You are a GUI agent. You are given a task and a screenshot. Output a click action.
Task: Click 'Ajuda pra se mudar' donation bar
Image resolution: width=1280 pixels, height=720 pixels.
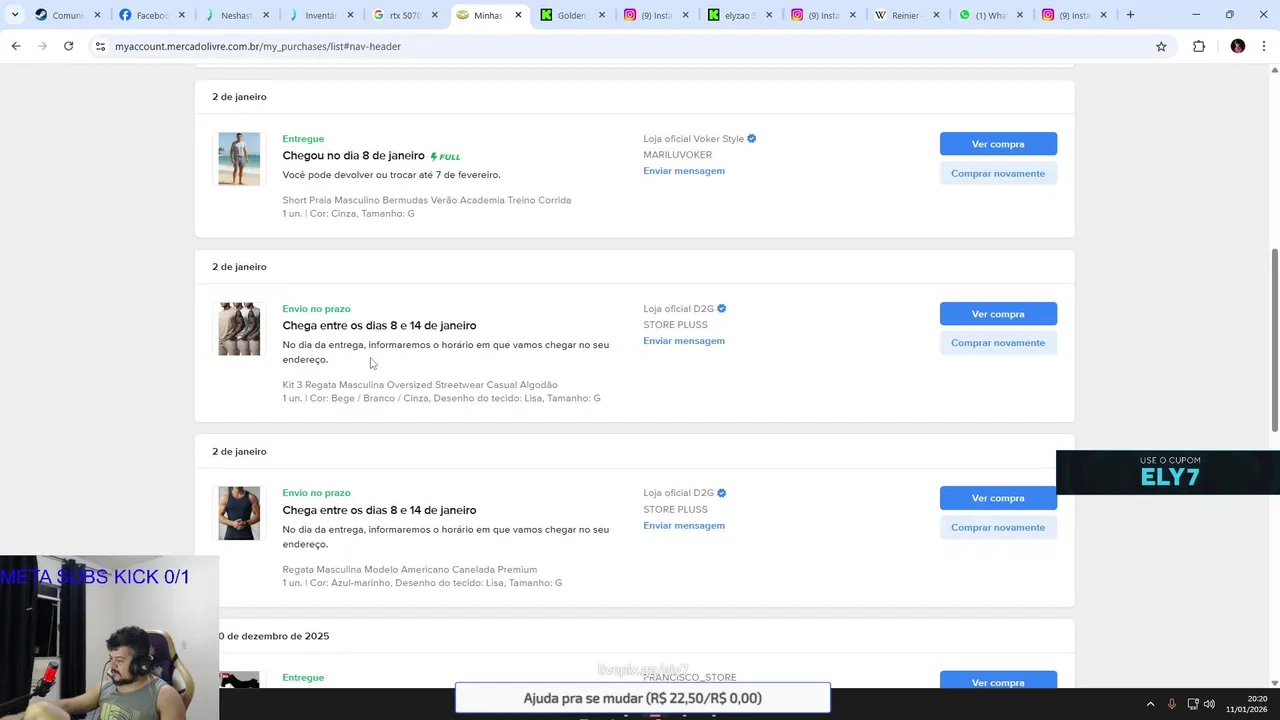(x=642, y=698)
